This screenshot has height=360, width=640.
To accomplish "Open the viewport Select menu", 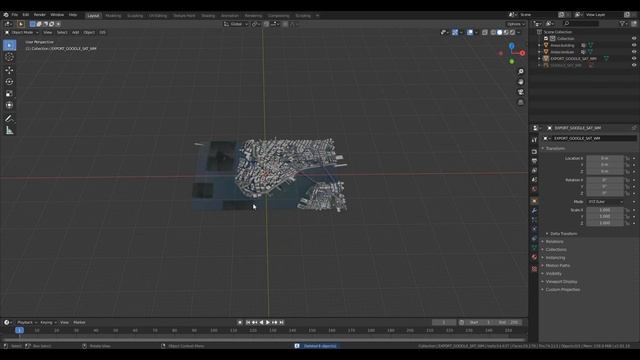I will pos(62,32).
